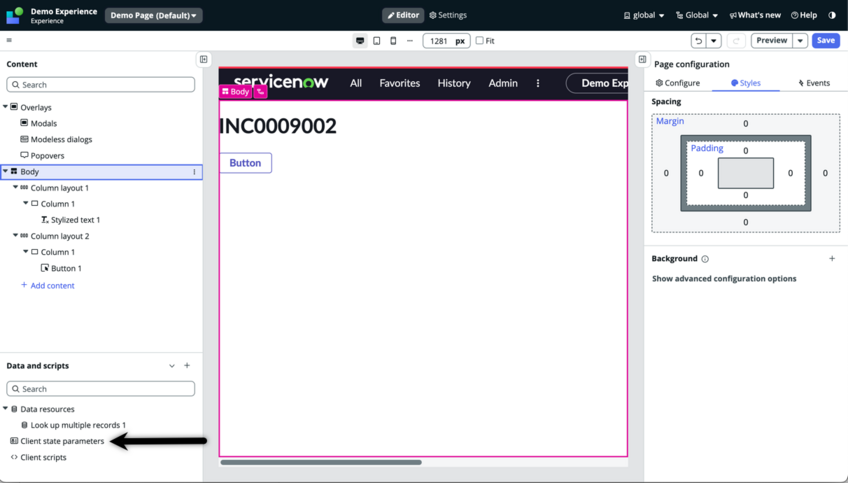The image size is (848, 483).
Task: Collapse Column layout 1 node
Action: point(16,188)
